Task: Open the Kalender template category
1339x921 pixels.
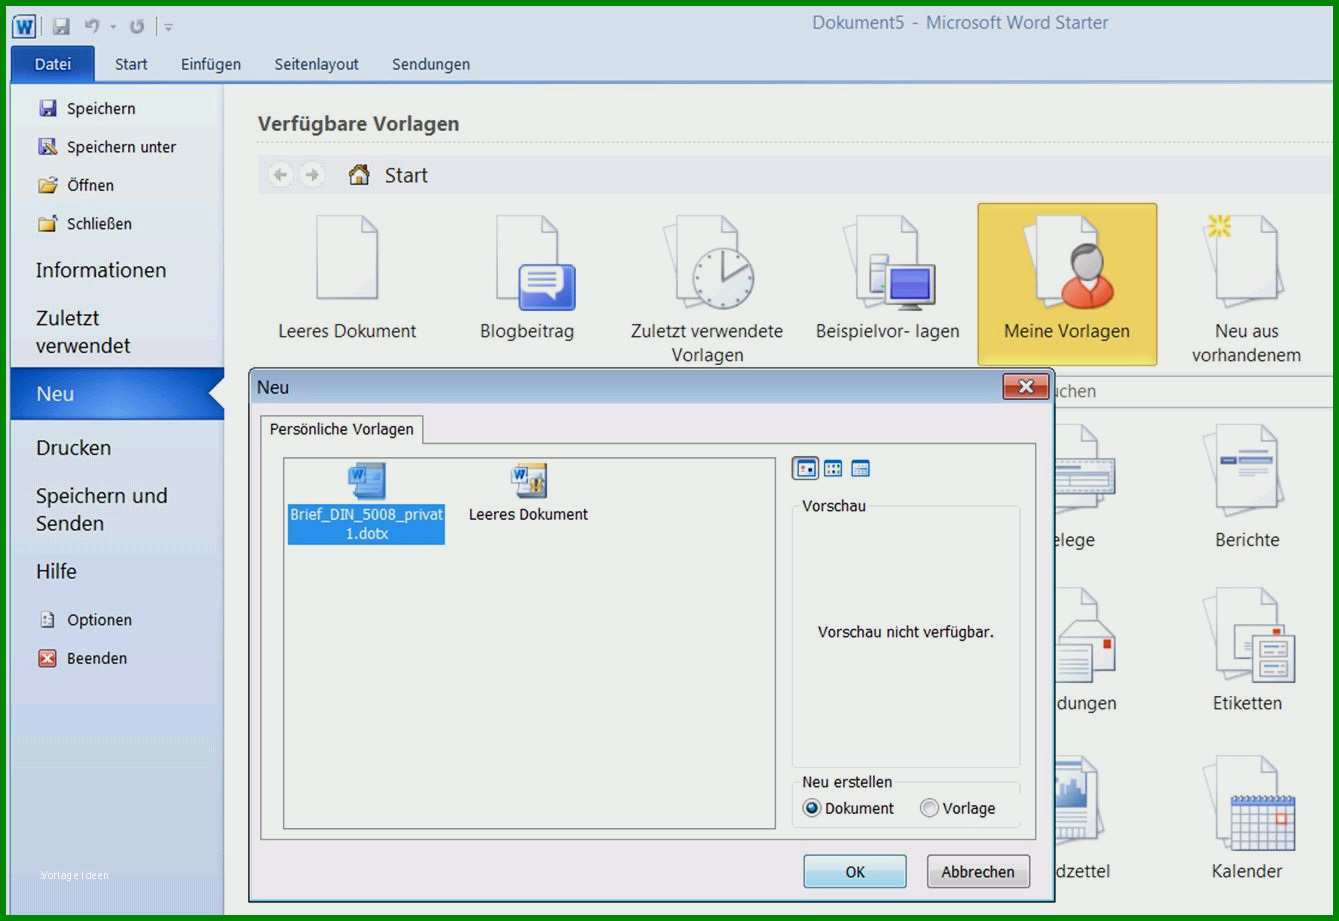Action: [1247, 818]
